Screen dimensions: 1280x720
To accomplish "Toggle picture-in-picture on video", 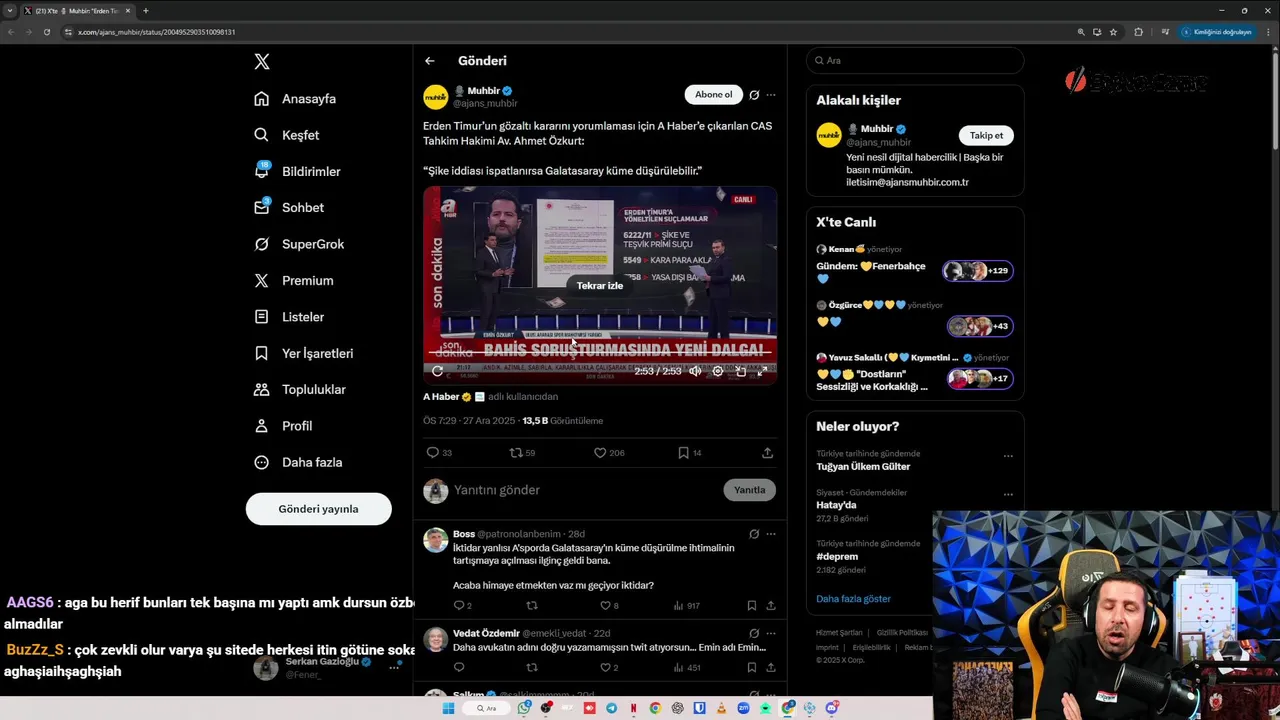I will (740, 371).
